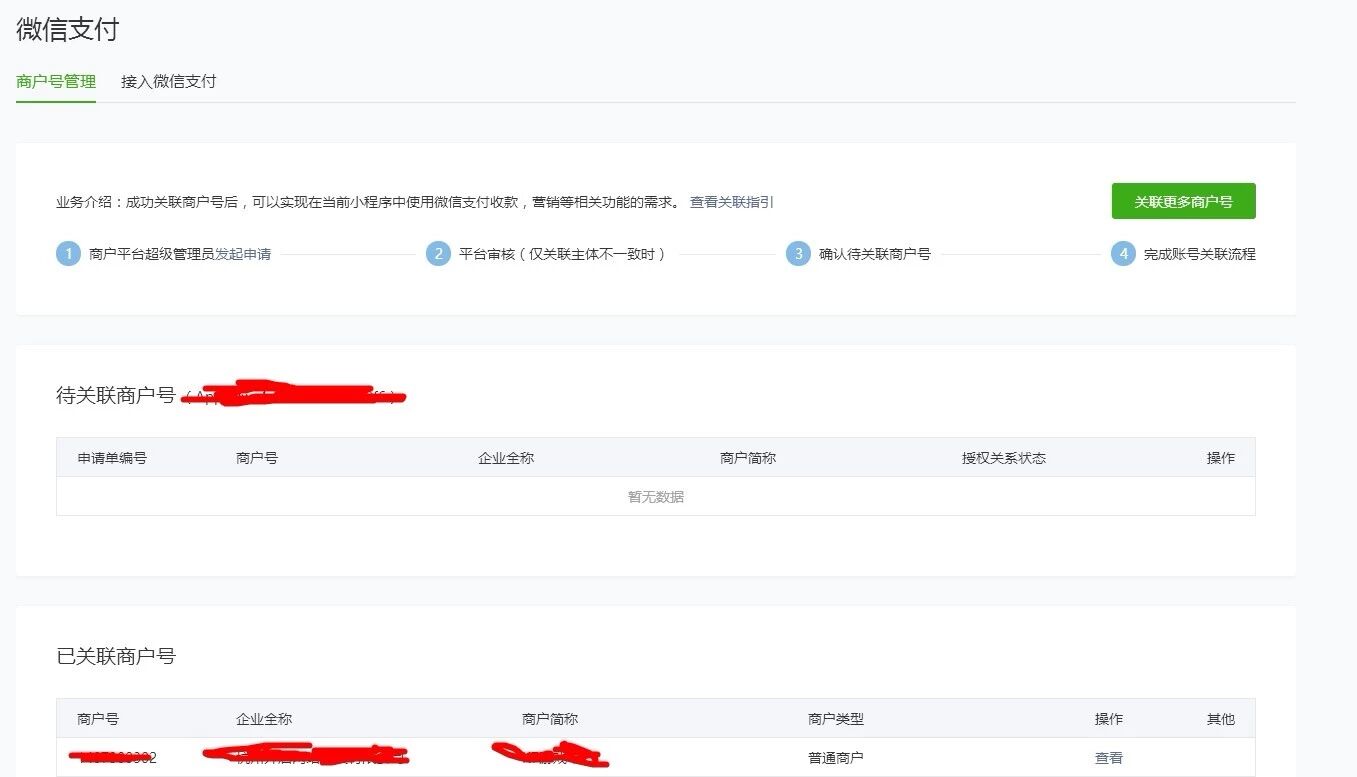This screenshot has height=777, width=1357.
Task: Click 企业全称 header in 已关联商户号 table
Action: 264,719
